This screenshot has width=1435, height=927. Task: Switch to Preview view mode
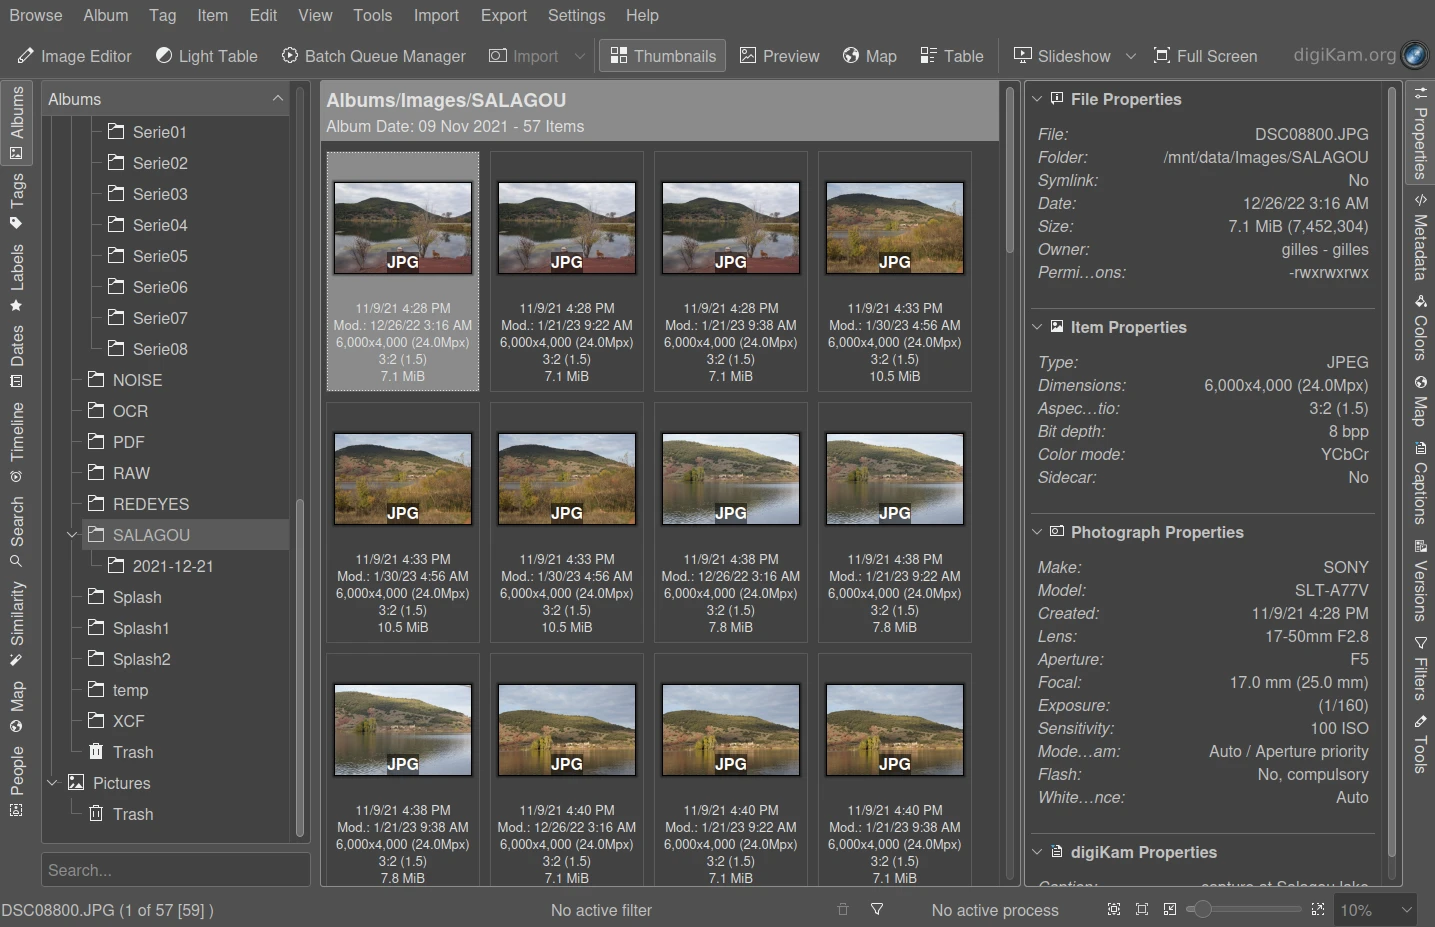coord(779,56)
